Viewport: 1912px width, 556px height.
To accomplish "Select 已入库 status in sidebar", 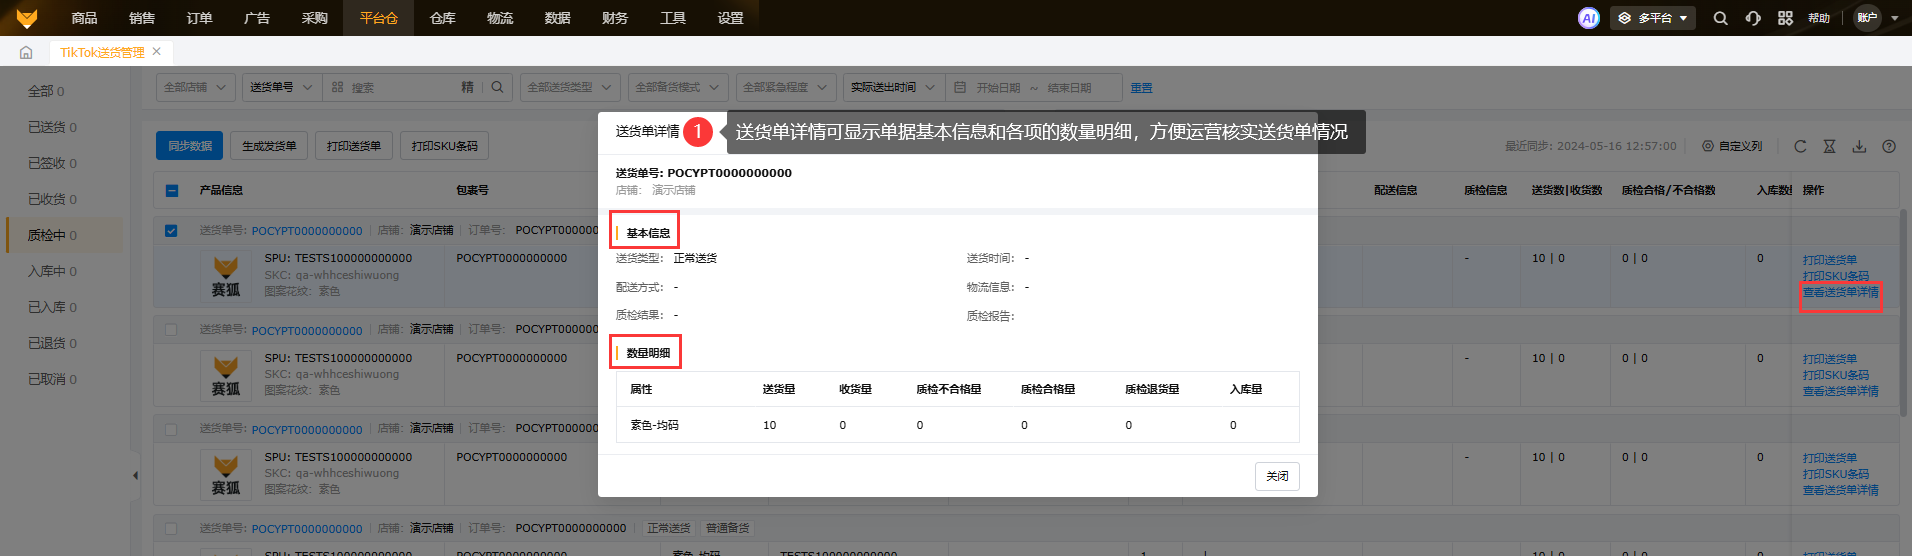I will pos(52,307).
